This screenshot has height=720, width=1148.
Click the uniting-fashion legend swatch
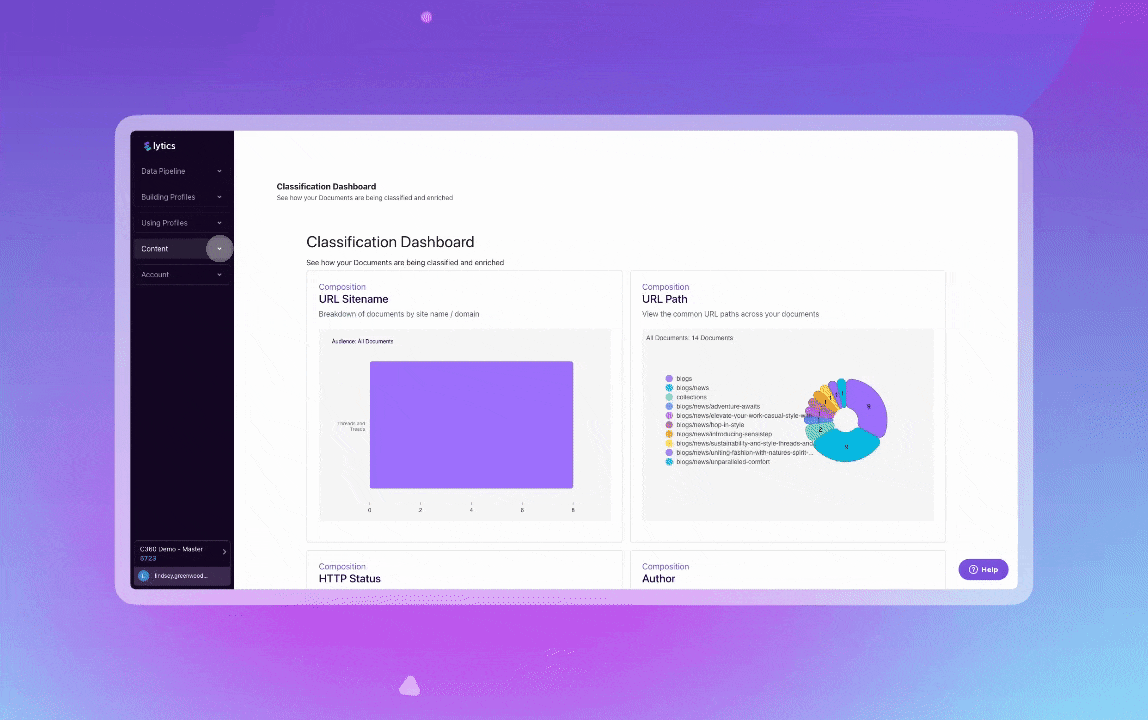pos(669,453)
